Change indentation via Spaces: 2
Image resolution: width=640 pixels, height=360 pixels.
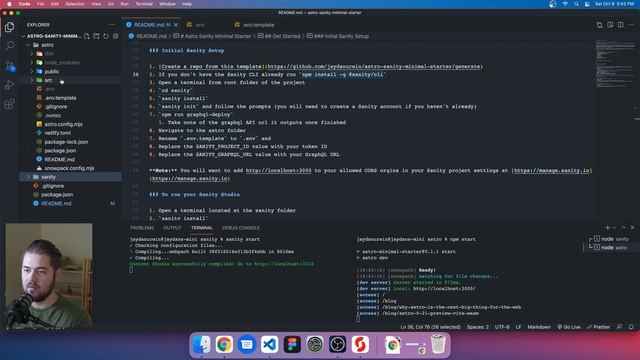[478, 327]
